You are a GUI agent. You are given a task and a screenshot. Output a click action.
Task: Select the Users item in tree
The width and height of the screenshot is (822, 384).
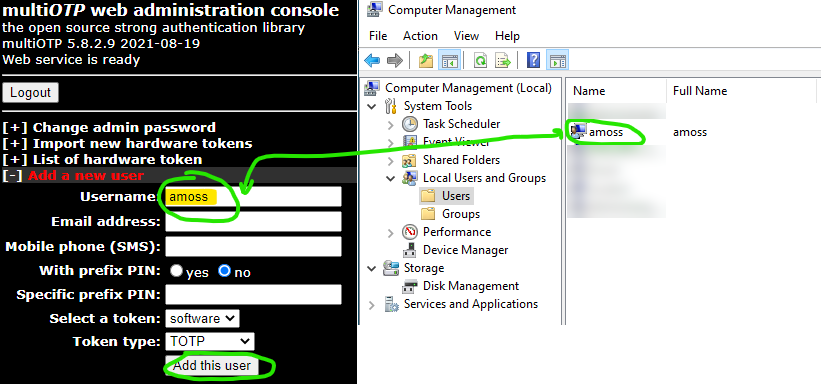point(456,196)
